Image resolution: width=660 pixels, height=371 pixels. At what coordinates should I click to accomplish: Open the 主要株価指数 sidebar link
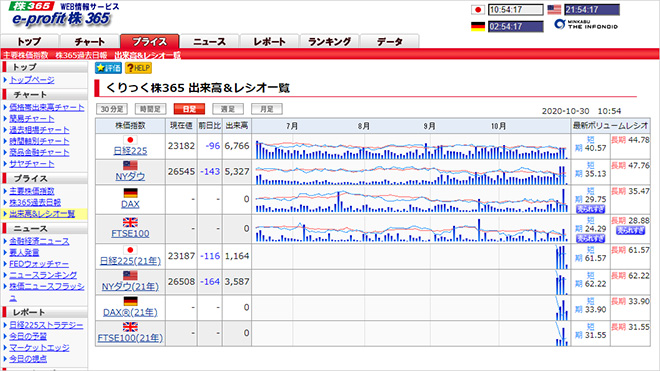point(32,191)
